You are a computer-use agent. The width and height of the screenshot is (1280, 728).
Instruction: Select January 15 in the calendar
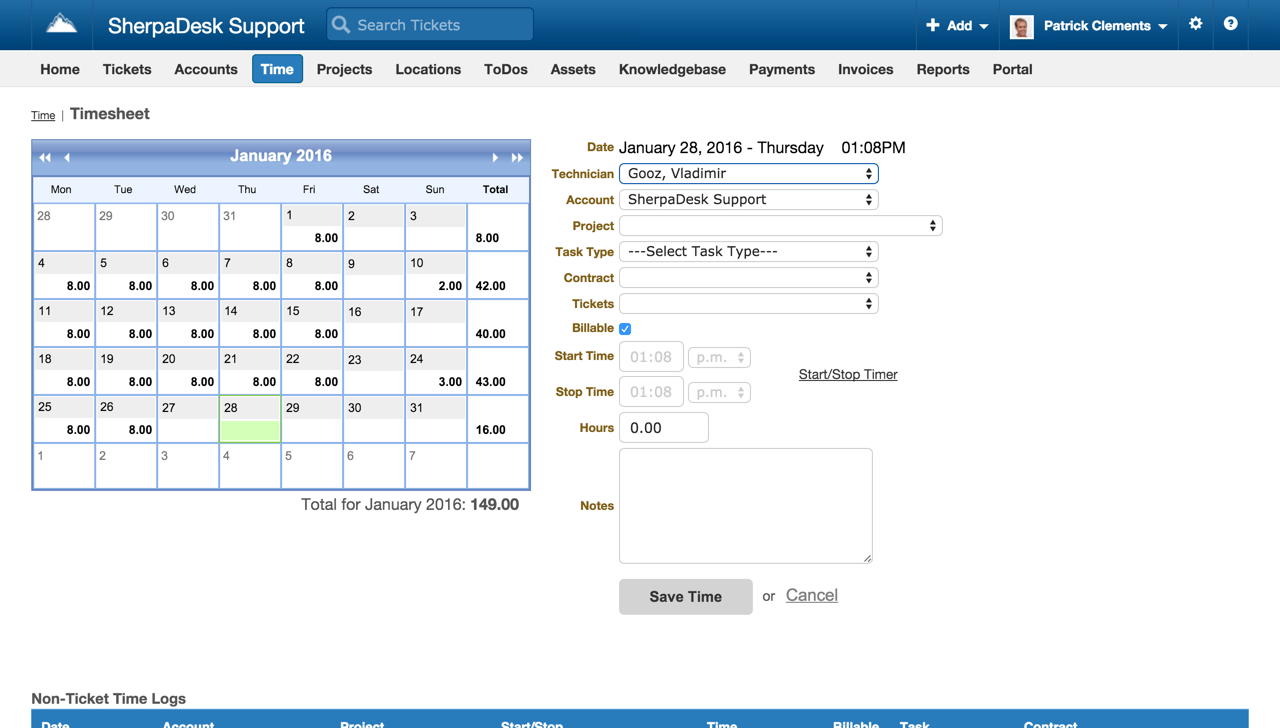pos(311,322)
